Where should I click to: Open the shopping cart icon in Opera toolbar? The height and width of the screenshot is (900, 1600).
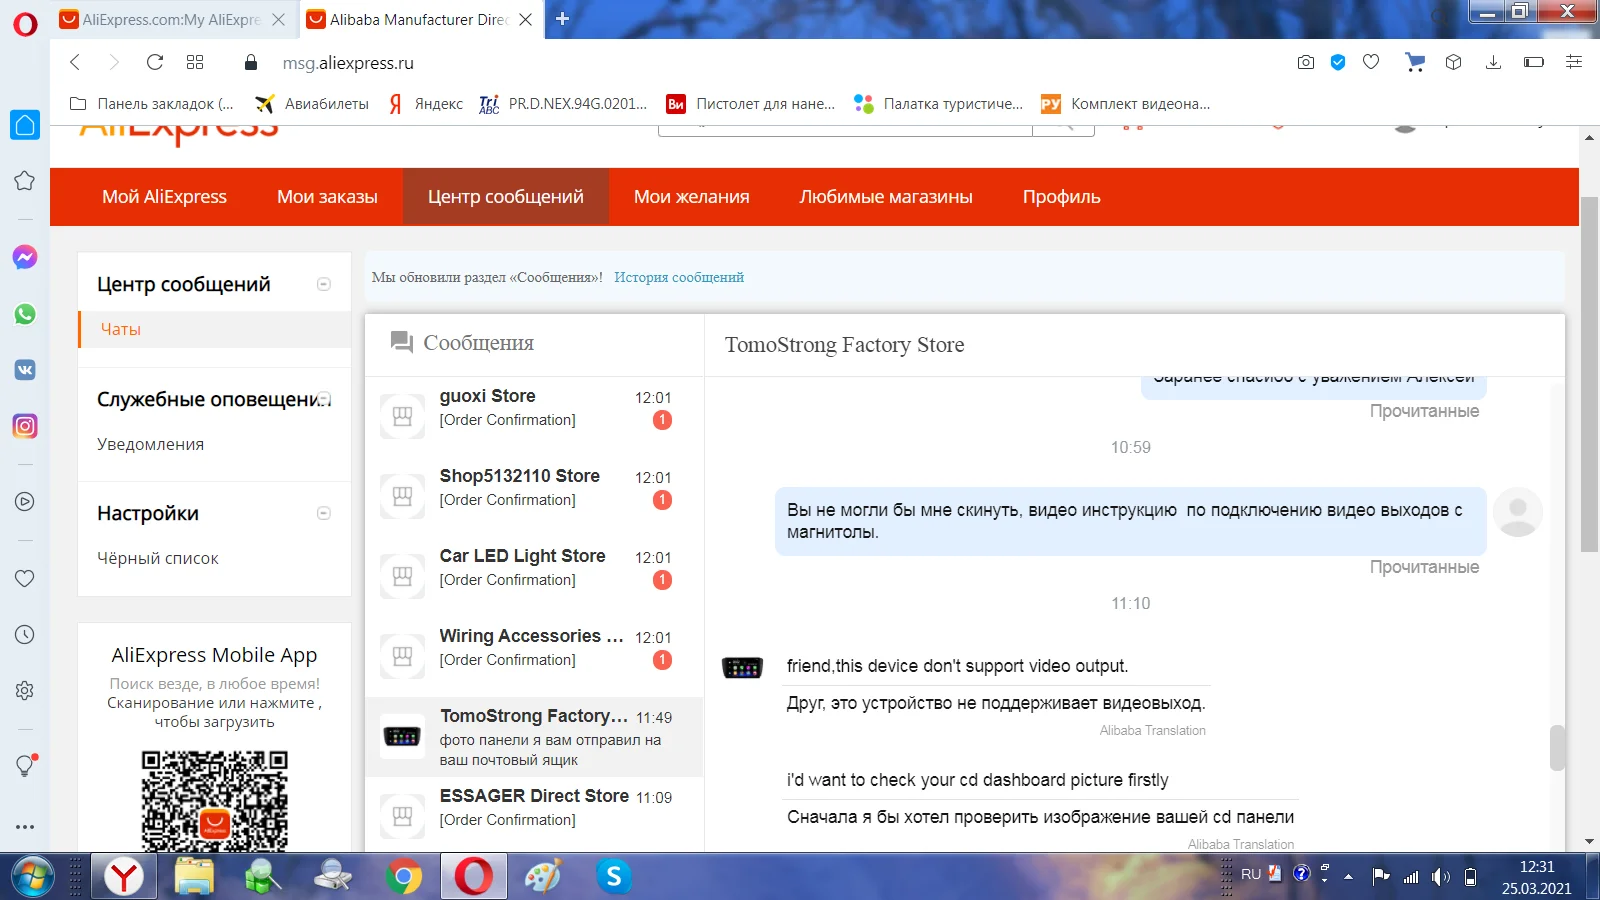[1415, 62]
